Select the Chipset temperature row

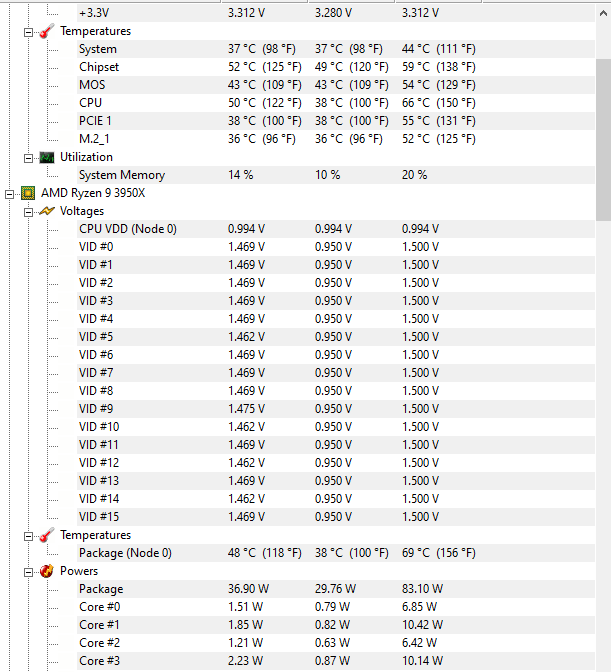(99, 67)
